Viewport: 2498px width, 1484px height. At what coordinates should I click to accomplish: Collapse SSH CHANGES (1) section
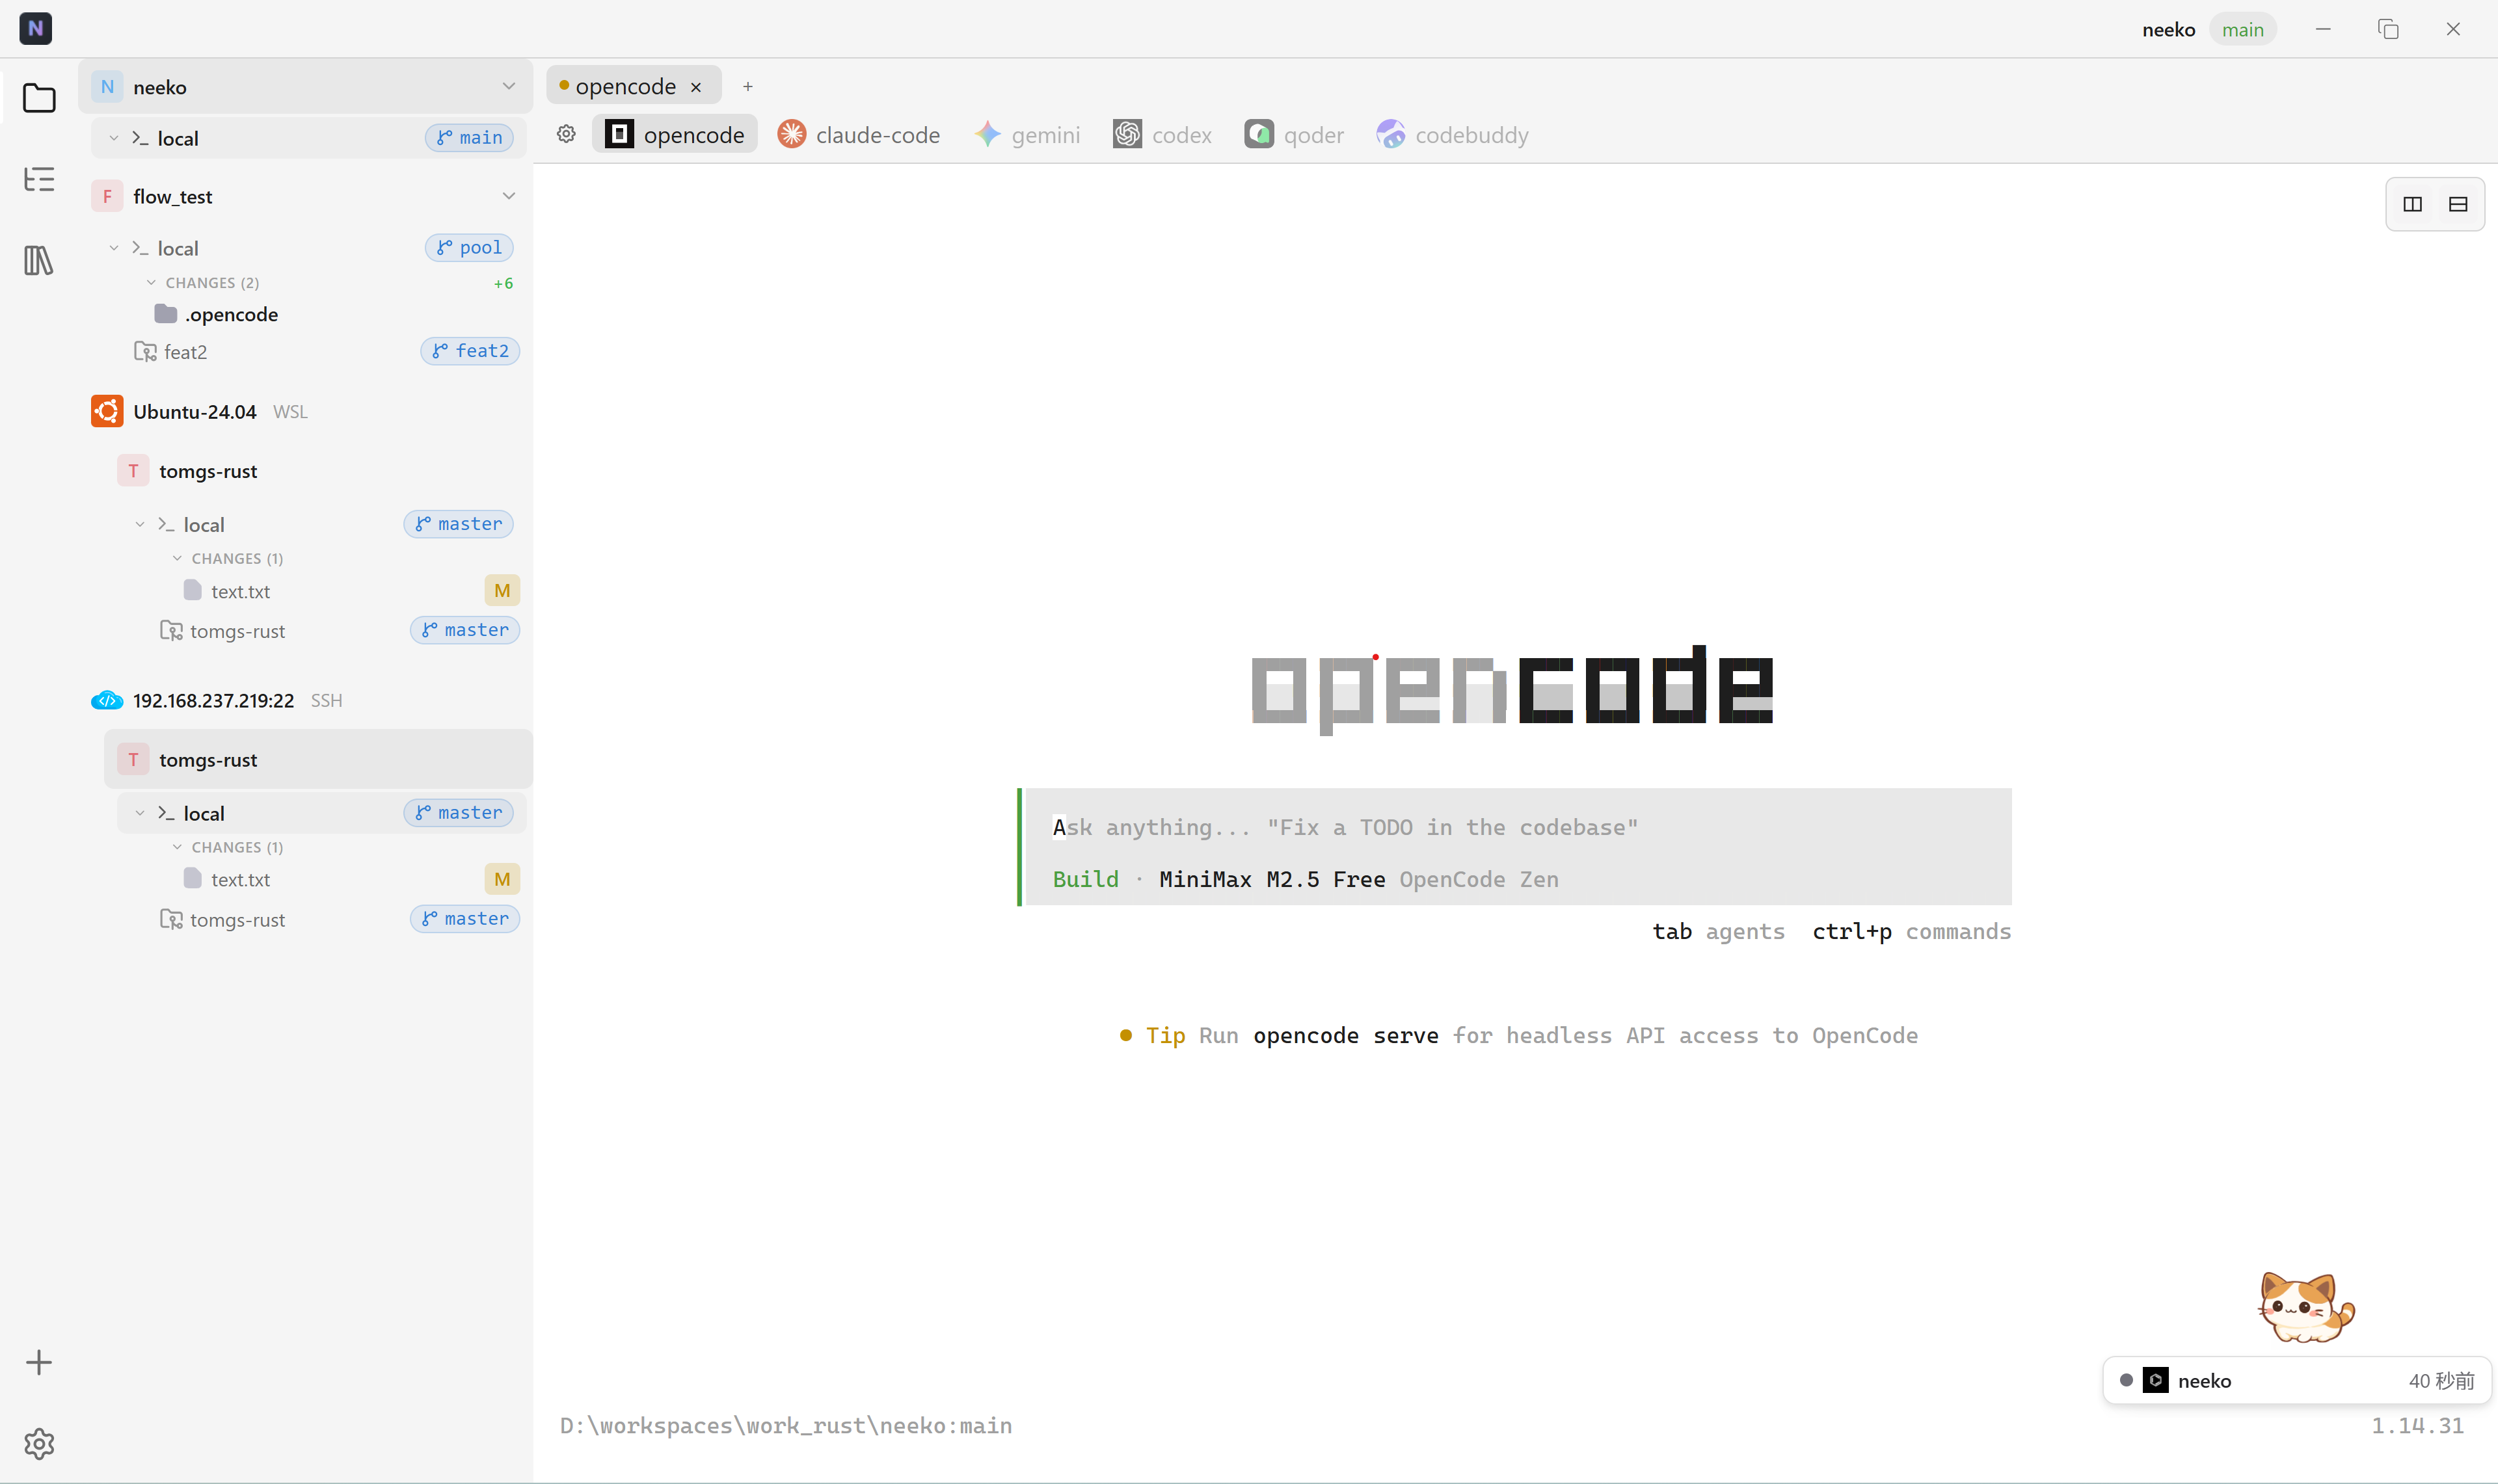point(177,846)
